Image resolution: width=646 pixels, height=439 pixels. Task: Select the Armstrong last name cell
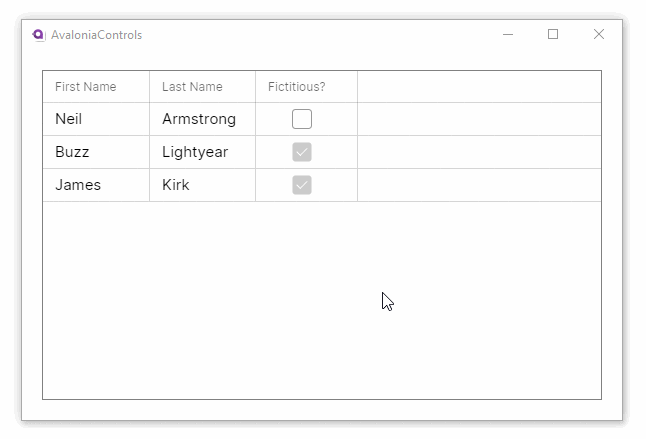coord(199,119)
